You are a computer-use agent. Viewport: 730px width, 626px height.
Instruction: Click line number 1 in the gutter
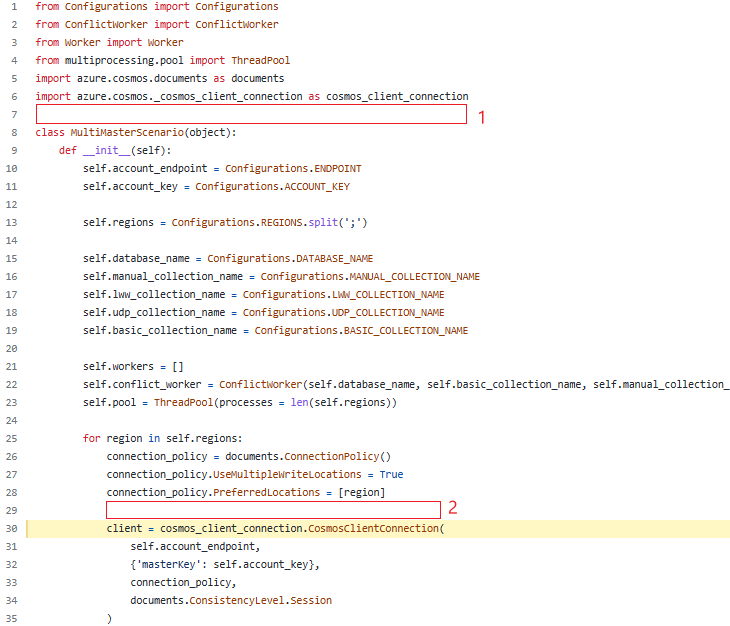pyautogui.click(x=14, y=7)
